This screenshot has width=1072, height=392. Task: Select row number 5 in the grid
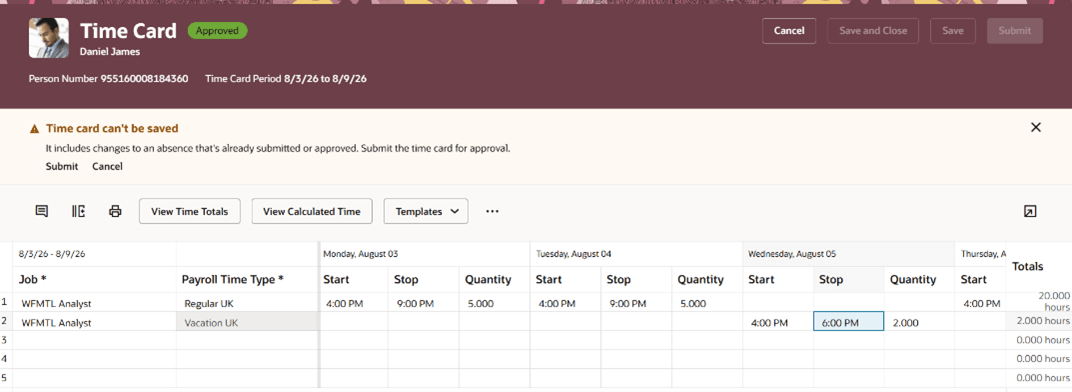[x=5, y=377]
